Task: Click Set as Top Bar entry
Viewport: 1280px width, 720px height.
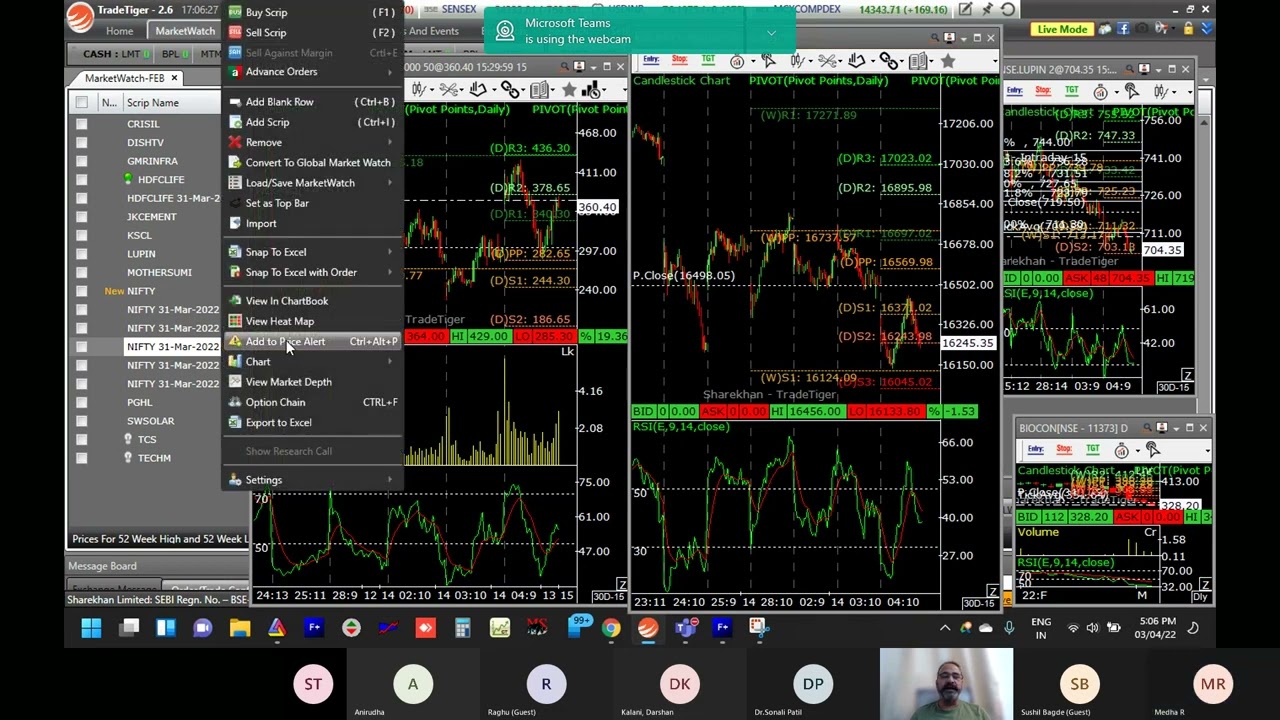Action: [310, 203]
